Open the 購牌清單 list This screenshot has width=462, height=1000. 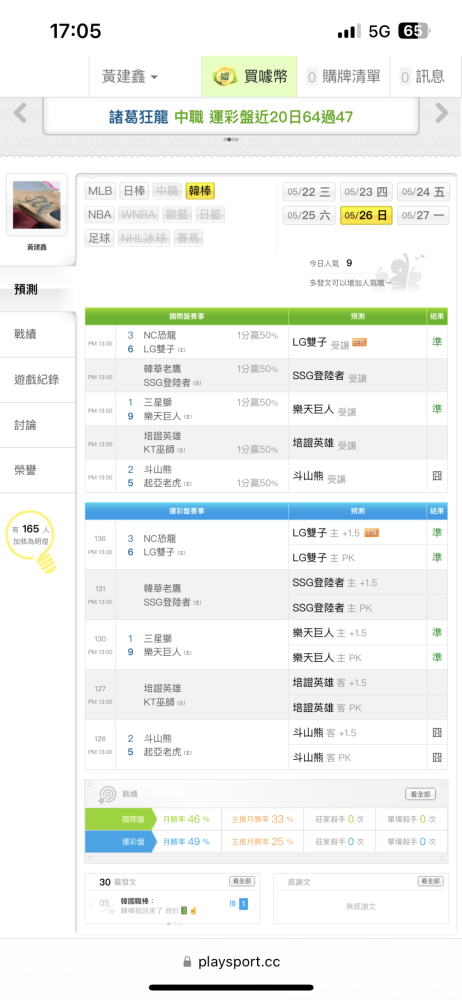tap(345, 77)
